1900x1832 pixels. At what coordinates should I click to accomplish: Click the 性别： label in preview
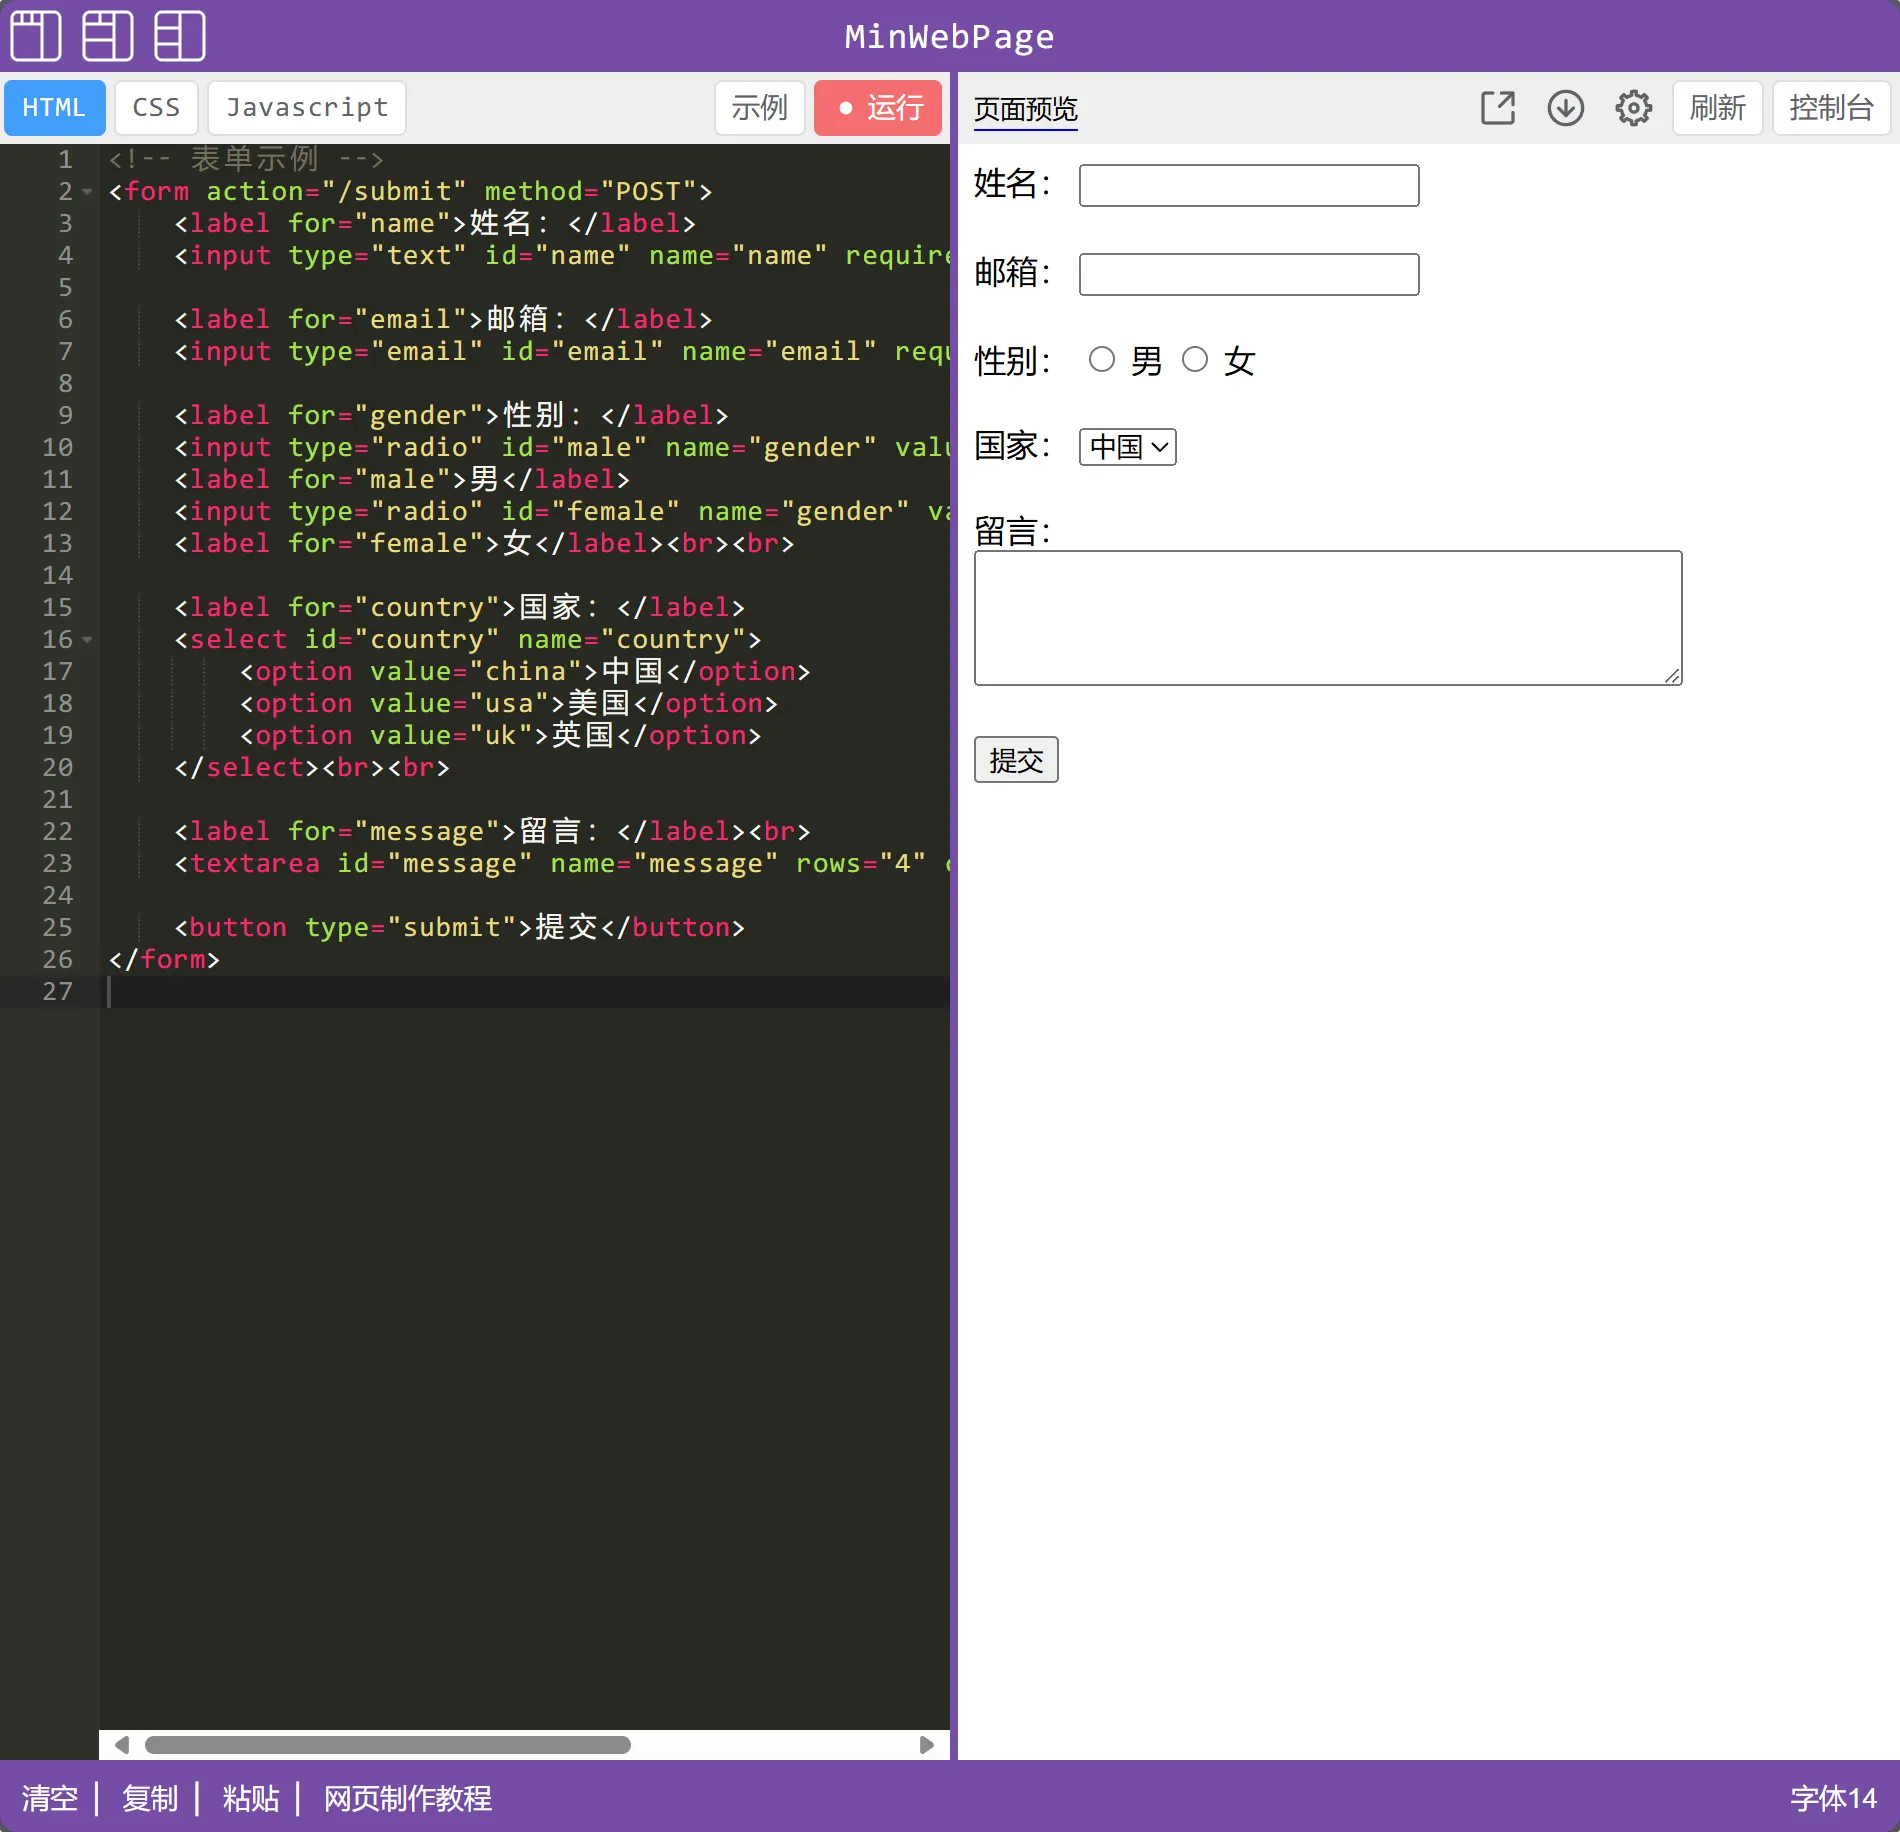click(1013, 360)
